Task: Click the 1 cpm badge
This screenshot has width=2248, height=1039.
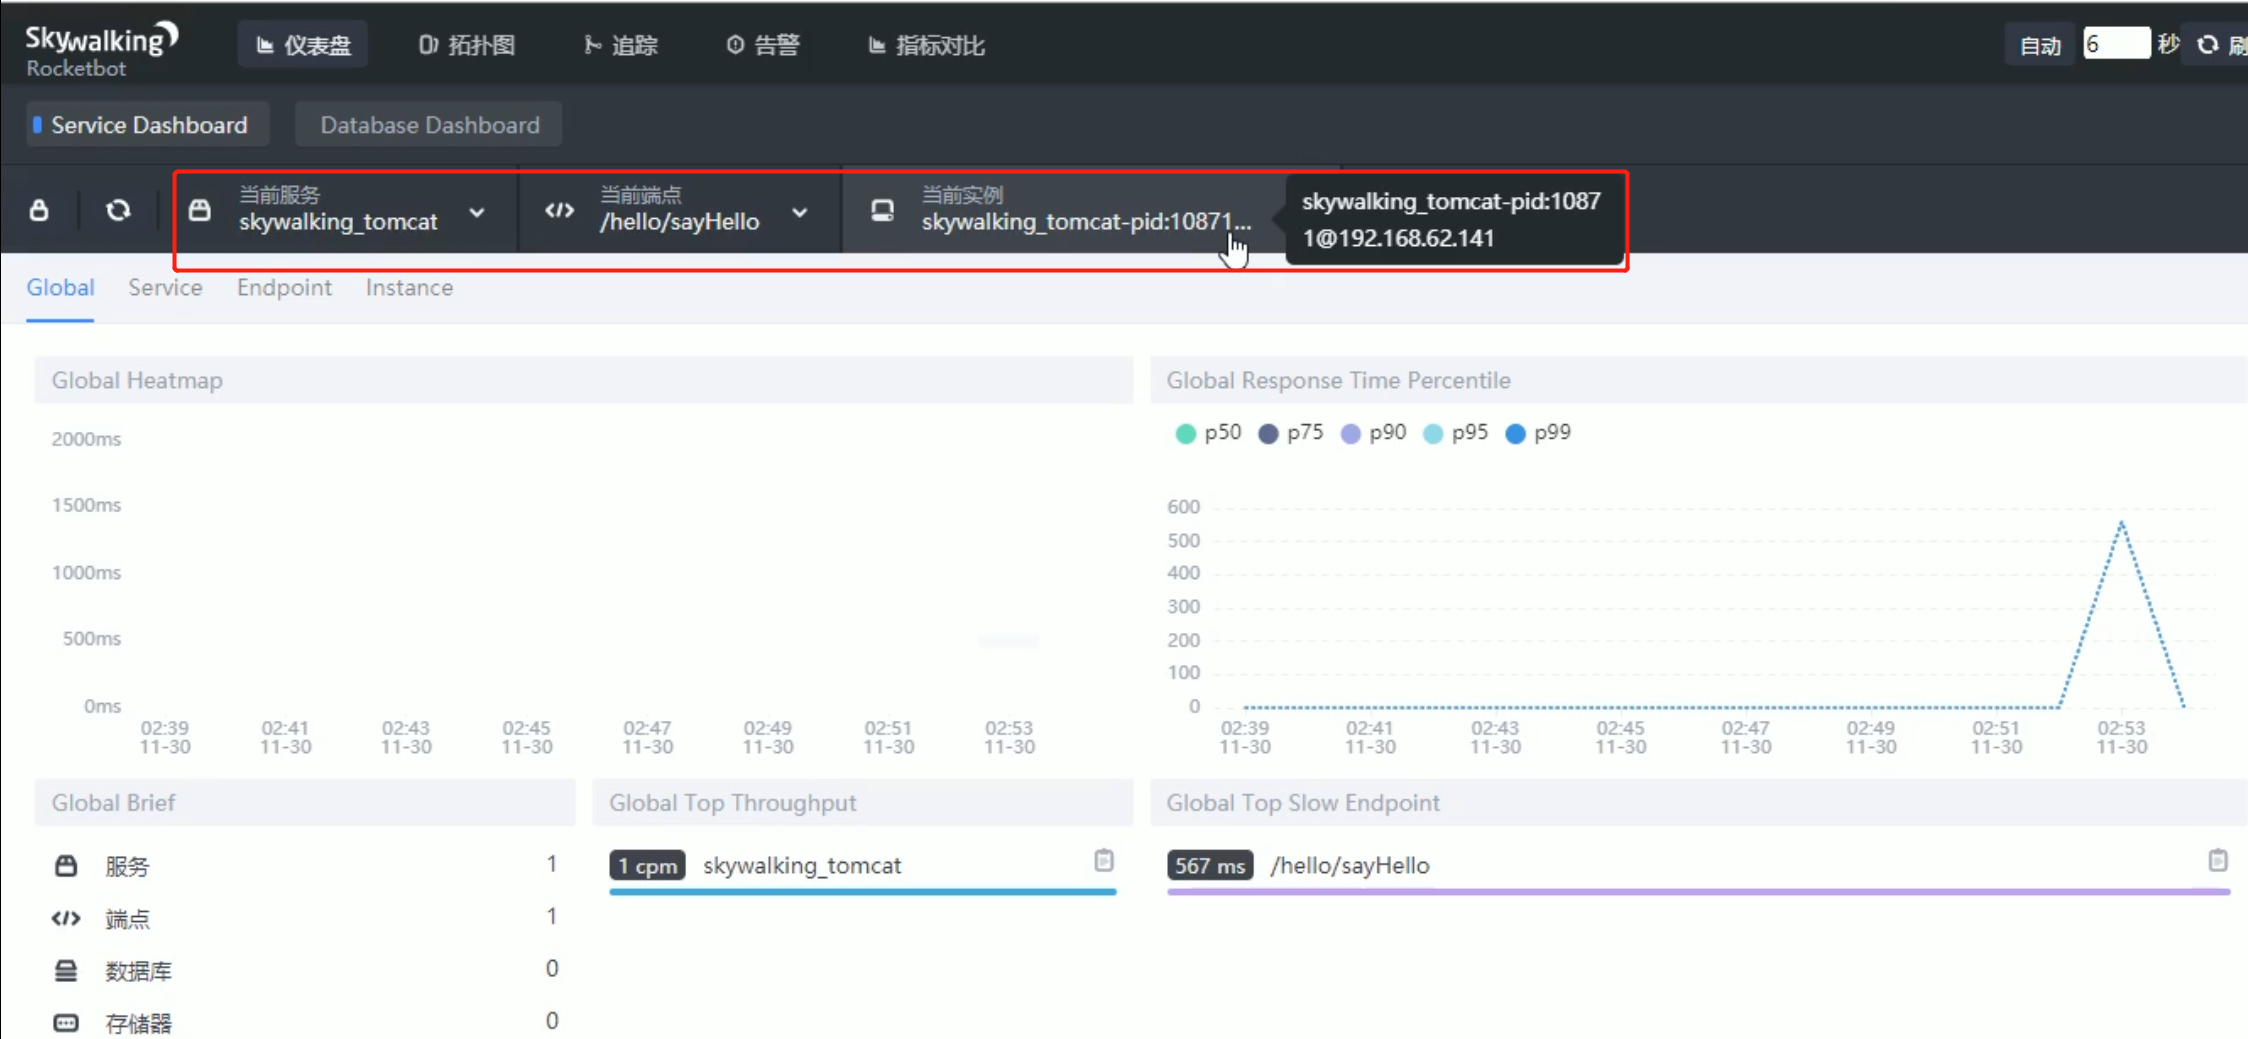Action: point(647,865)
